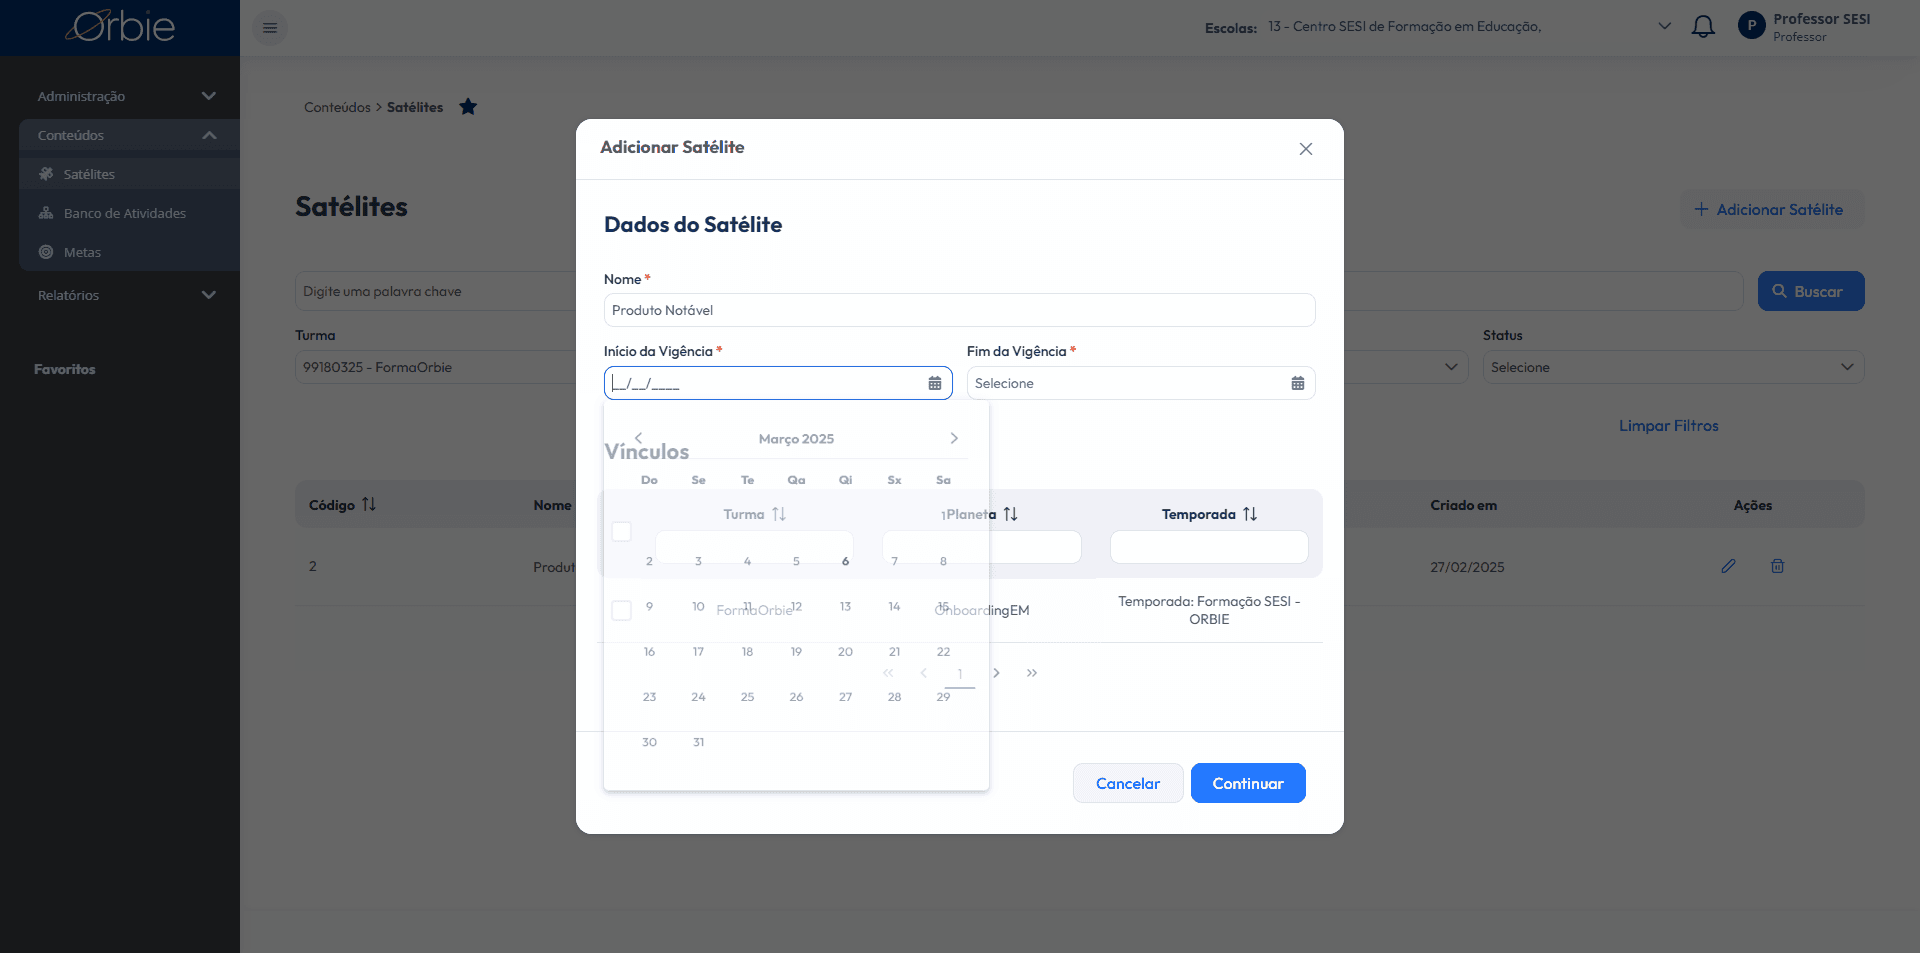Click the Março 2025 month title
Screen dimensions: 1920x953
click(x=796, y=439)
